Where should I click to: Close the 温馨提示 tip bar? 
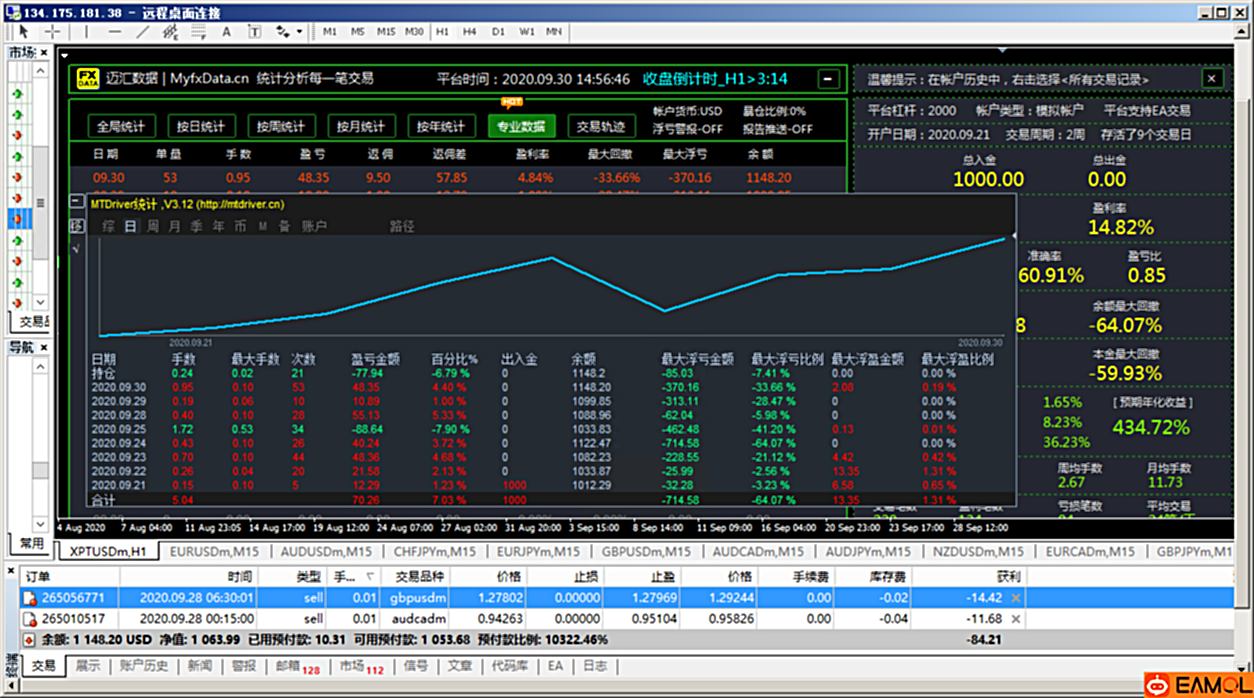click(x=1212, y=78)
